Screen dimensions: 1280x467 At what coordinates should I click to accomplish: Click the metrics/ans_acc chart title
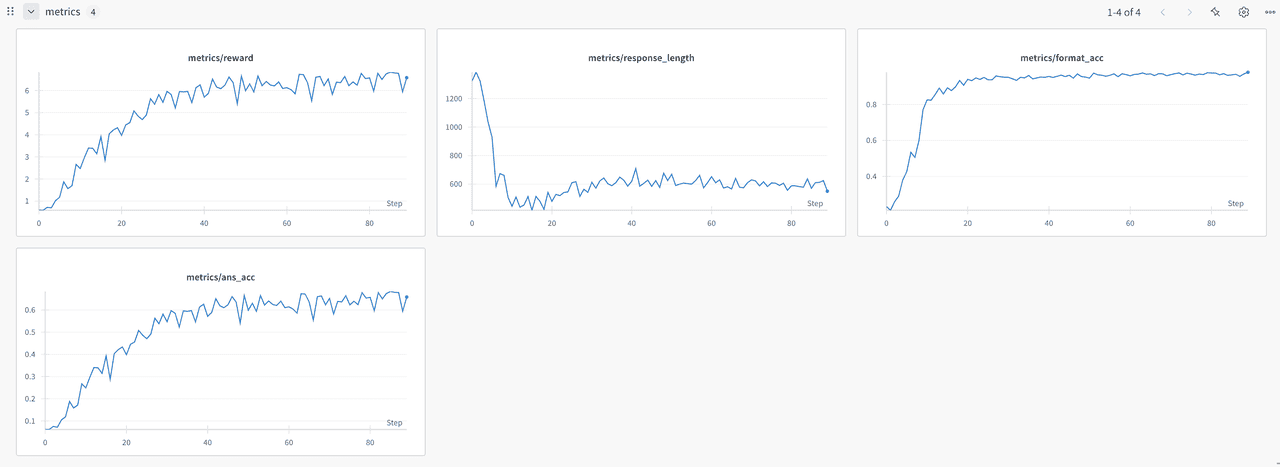(220, 278)
